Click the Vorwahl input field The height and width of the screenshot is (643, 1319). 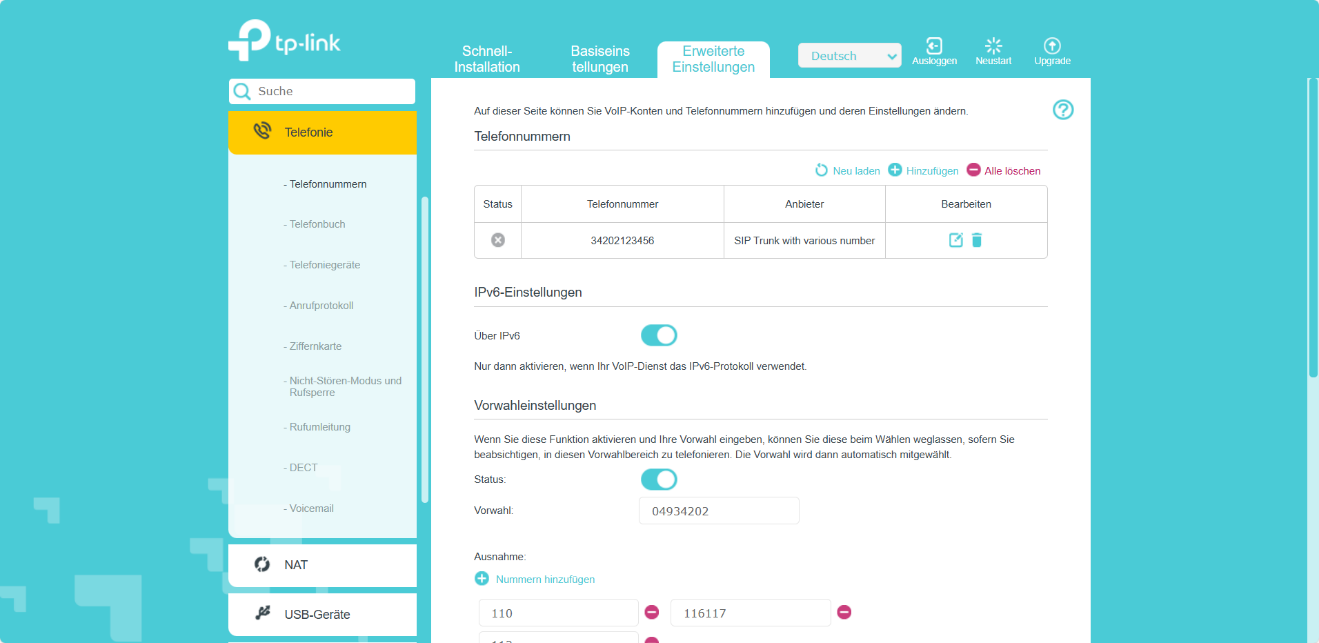(719, 511)
